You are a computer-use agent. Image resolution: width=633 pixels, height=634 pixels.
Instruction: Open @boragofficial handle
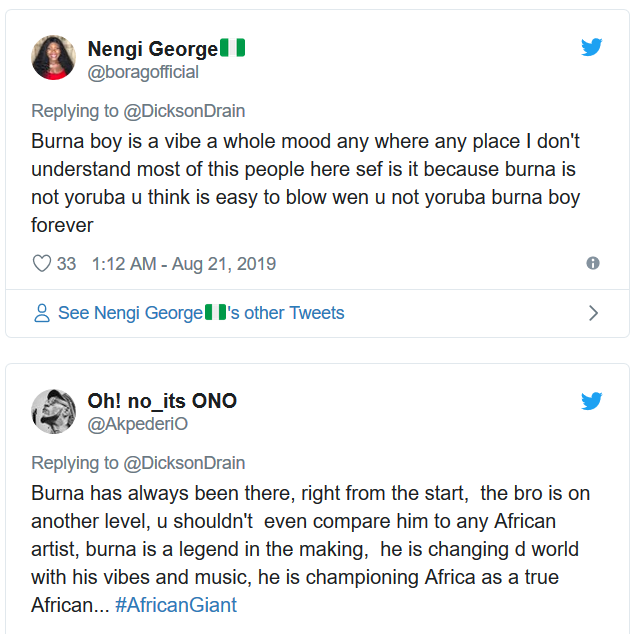point(143,72)
